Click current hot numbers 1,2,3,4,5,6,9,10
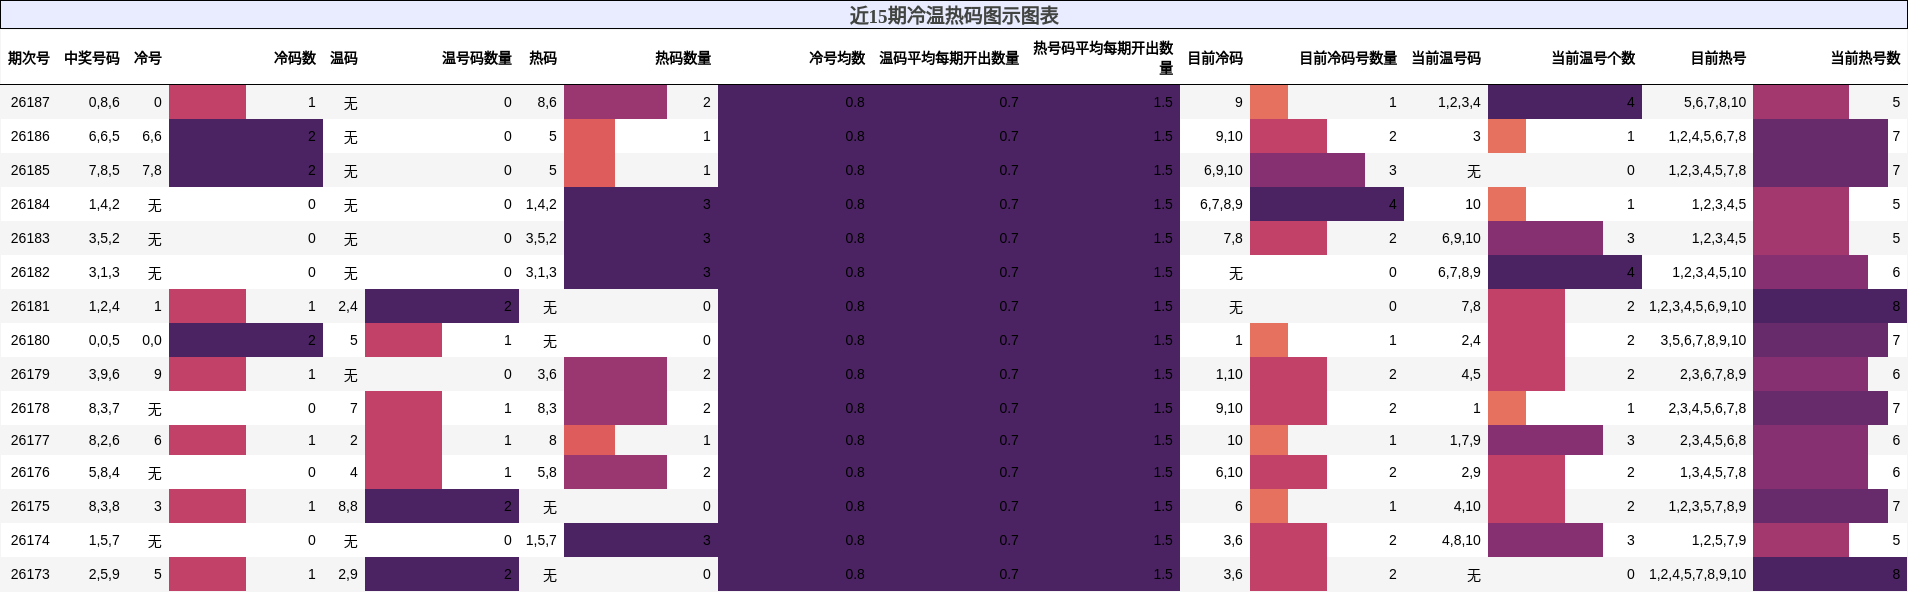This screenshot has height=592, width=1908. pyautogui.click(x=1698, y=306)
